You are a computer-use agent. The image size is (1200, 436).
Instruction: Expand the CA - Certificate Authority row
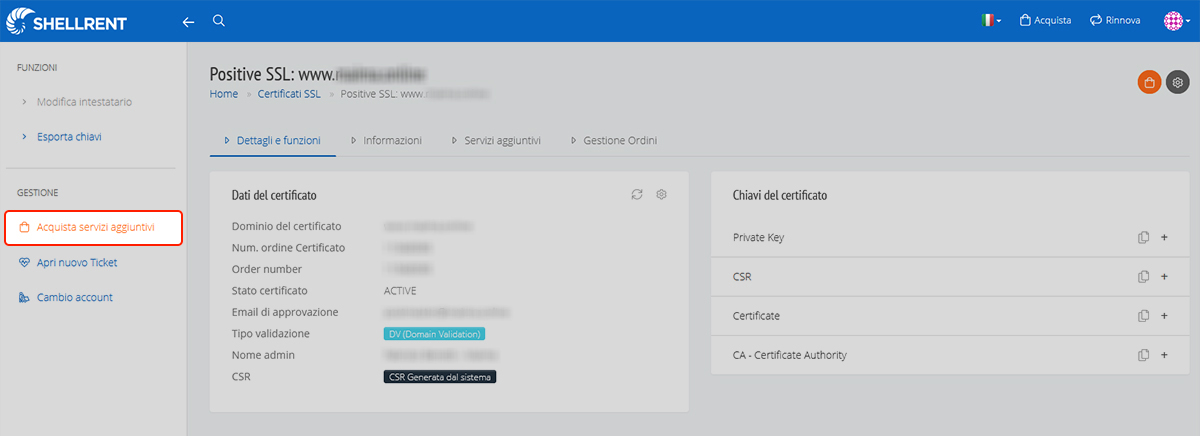pos(1164,355)
